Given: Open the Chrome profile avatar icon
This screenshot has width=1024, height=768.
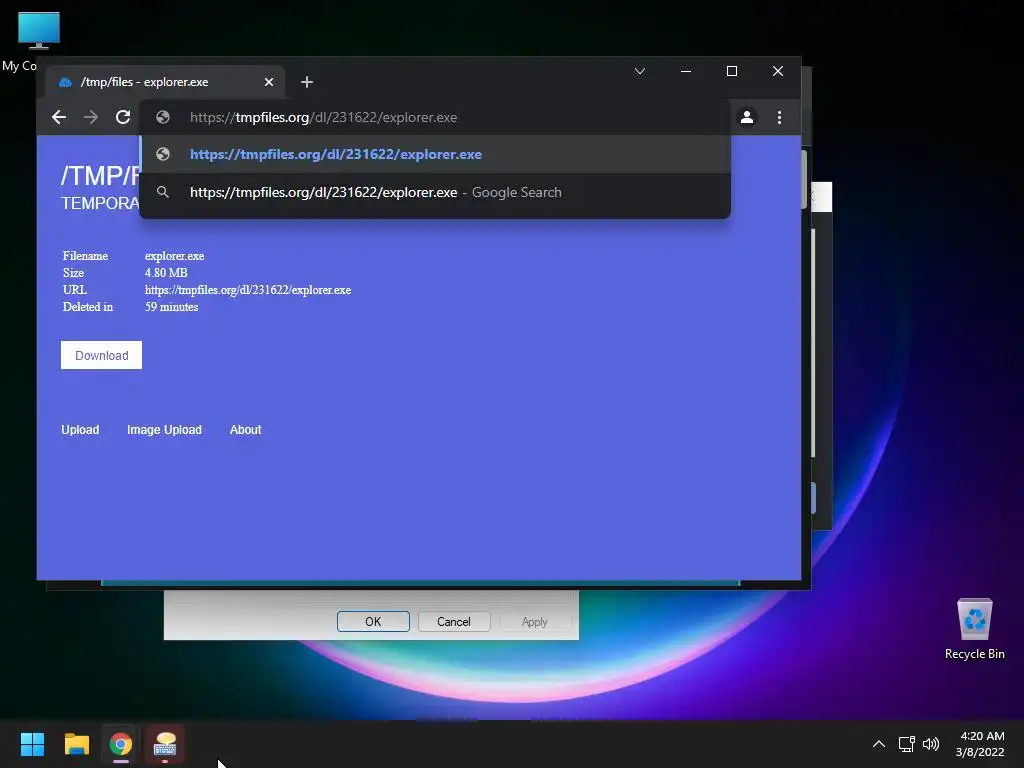Looking at the screenshot, I should pyautogui.click(x=746, y=117).
